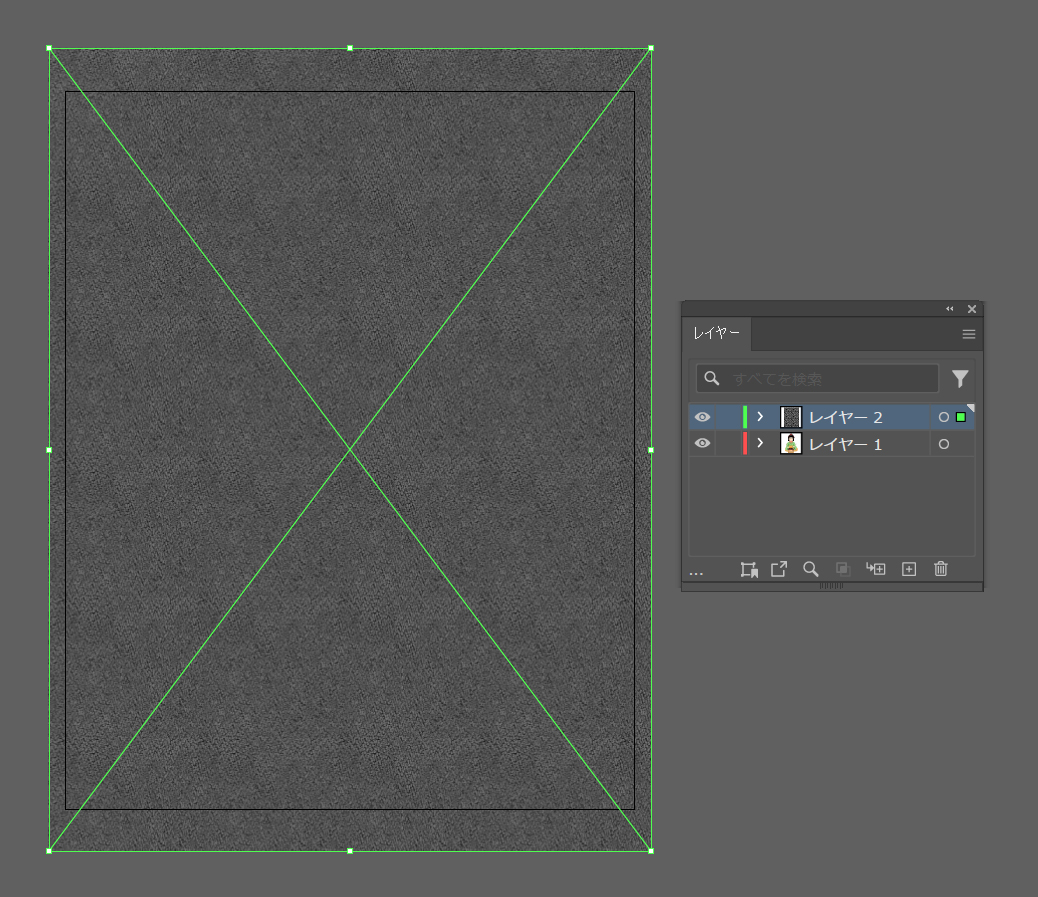Image resolution: width=1038 pixels, height=897 pixels.
Task: Collapse the Layers panel with double arrows
Action: click(950, 309)
